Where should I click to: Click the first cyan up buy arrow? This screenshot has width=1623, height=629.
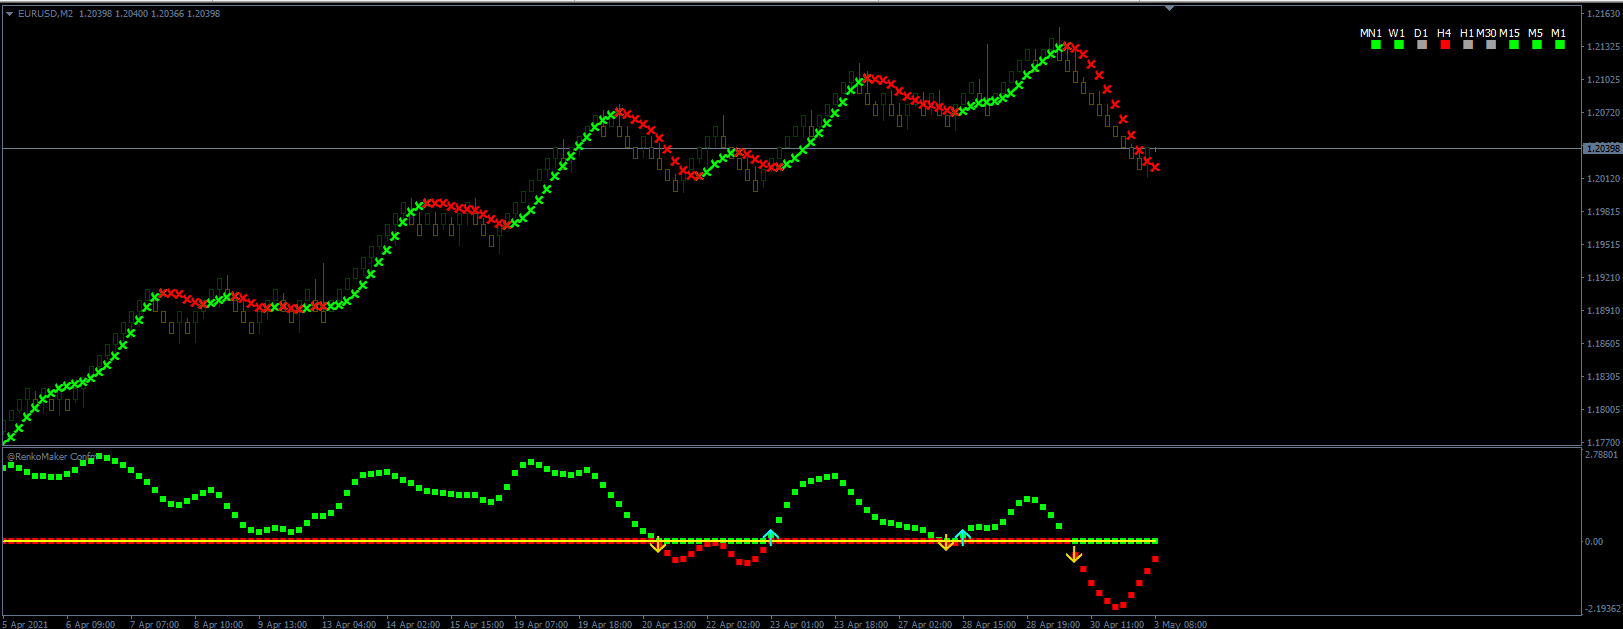tap(771, 536)
